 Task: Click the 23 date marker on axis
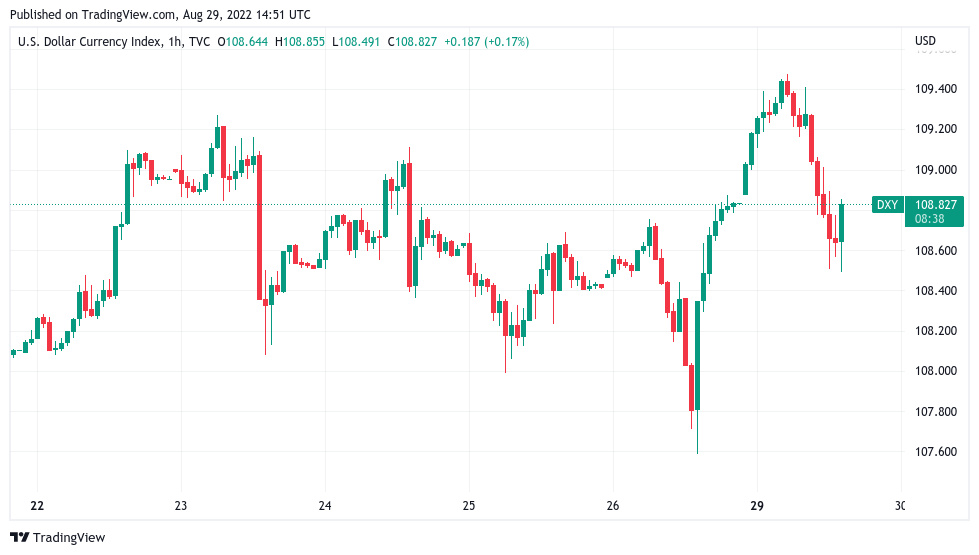coord(180,506)
